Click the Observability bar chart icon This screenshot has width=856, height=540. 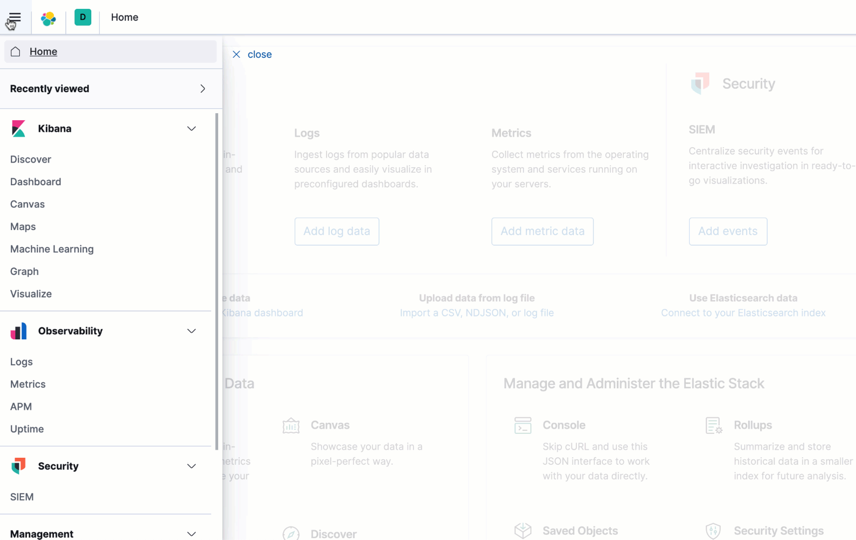(x=18, y=331)
